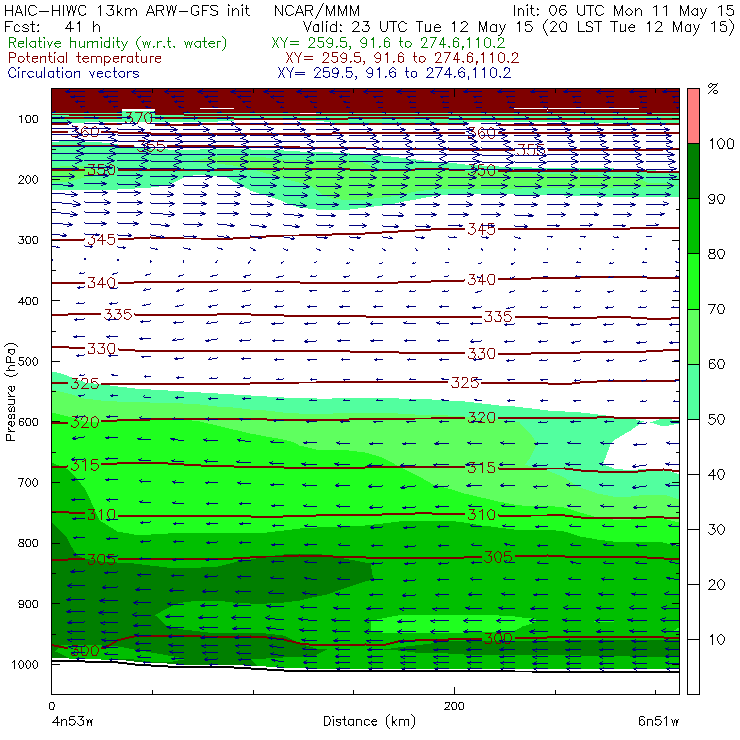Click the 'Fcst: 41 h' text

(x=52, y=26)
